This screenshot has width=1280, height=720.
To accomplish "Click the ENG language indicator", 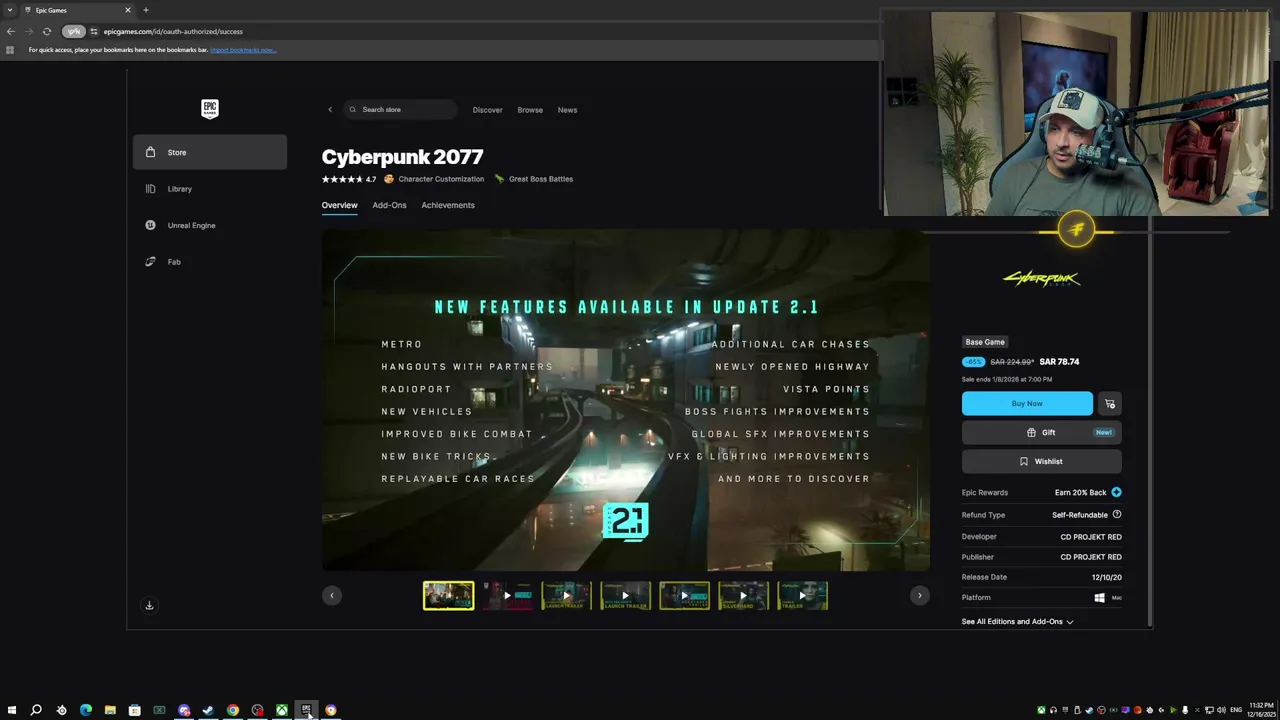I will [x=1236, y=710].
